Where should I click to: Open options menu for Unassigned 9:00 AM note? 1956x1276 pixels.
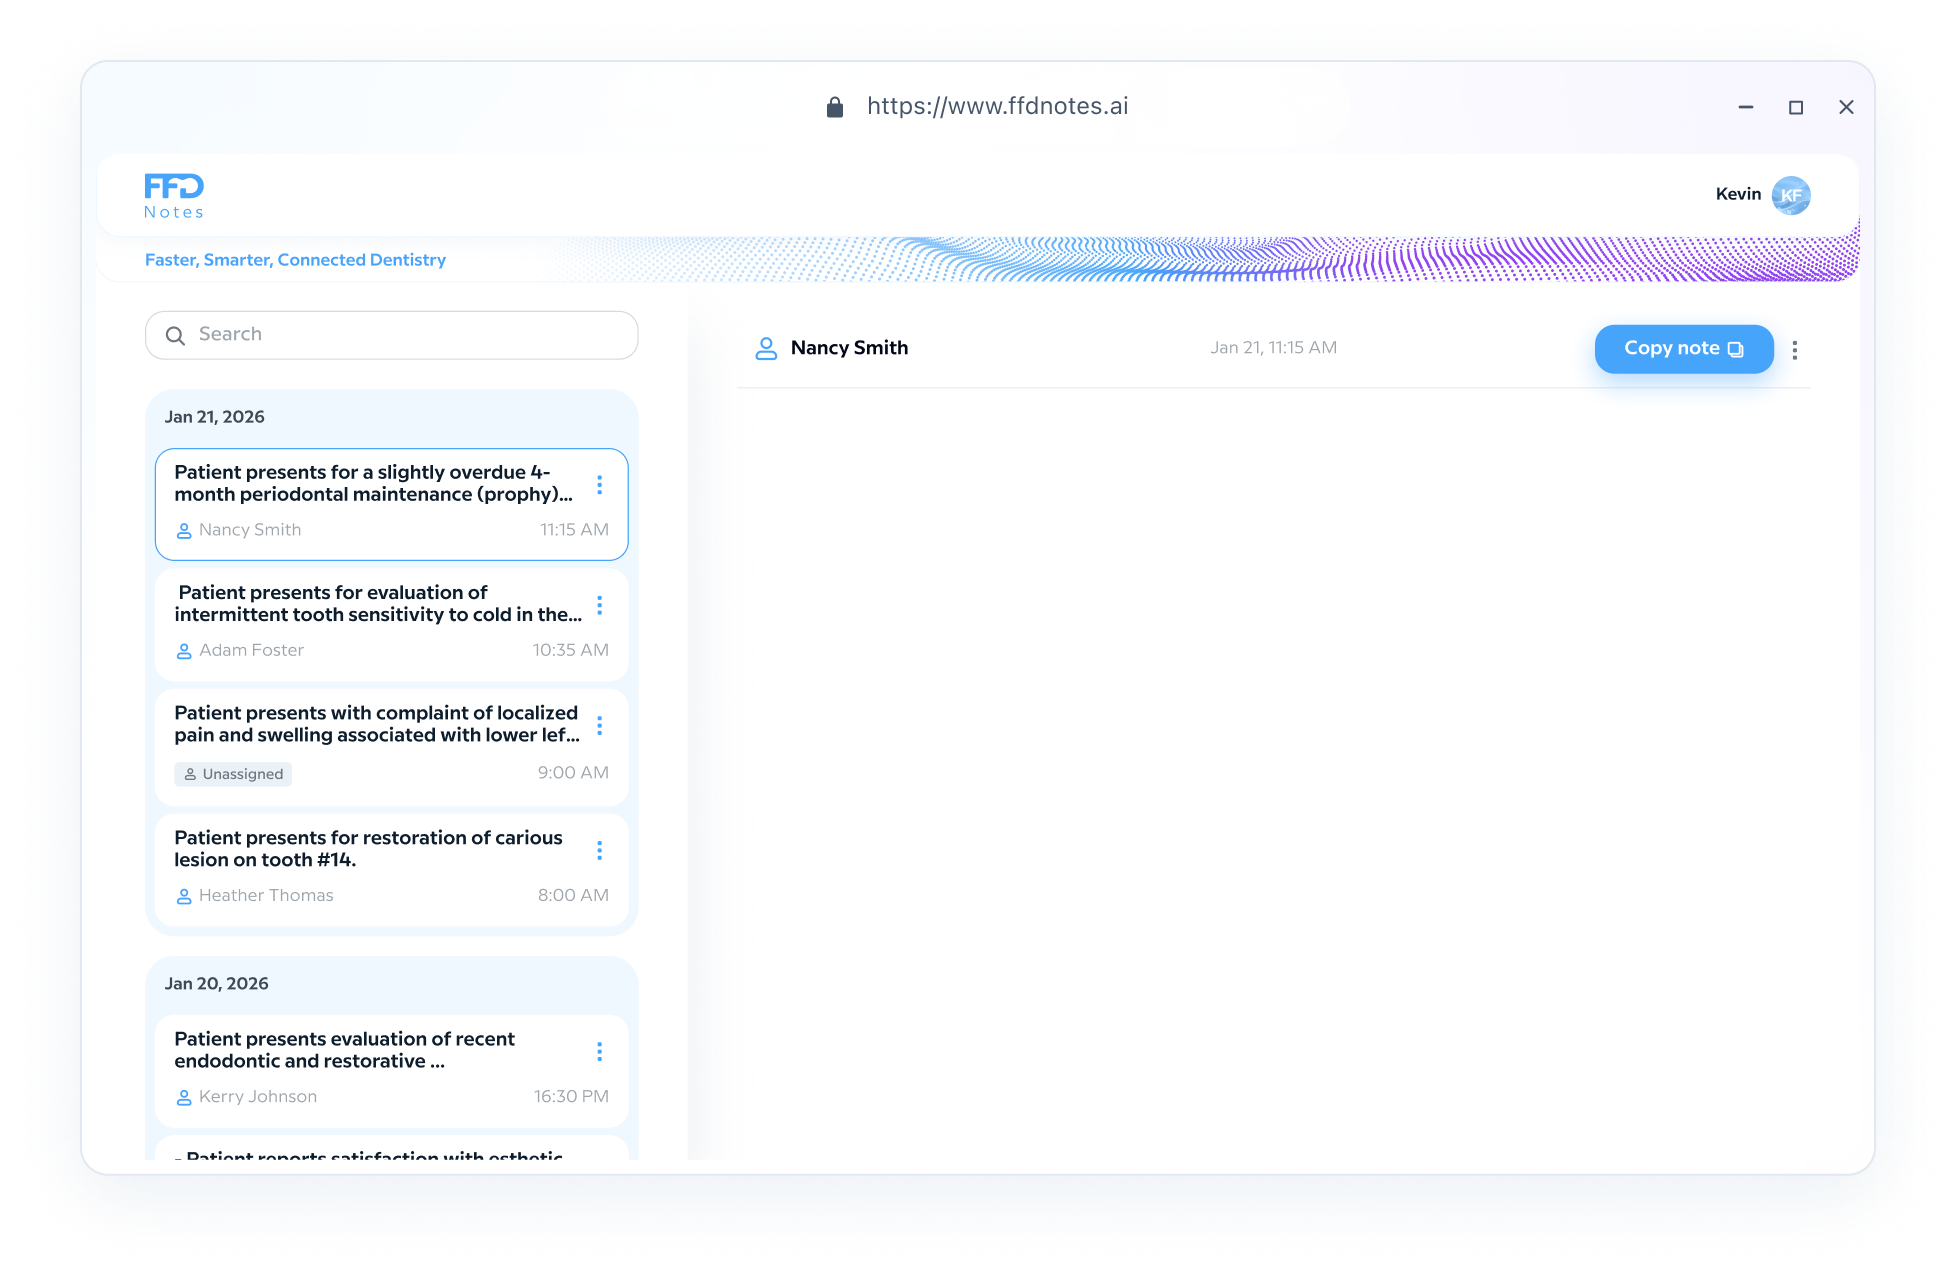pos(599,725)
